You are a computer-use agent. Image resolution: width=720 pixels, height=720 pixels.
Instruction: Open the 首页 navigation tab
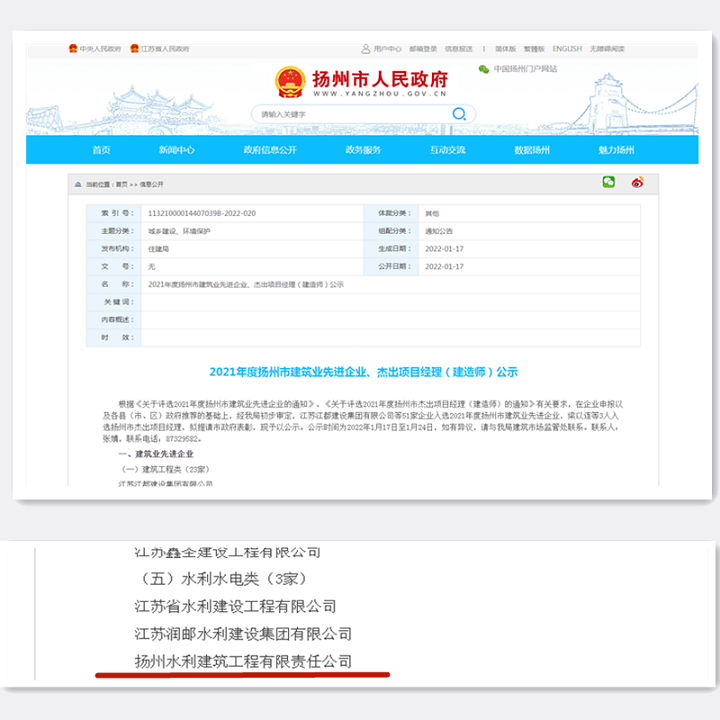[101, 150]
